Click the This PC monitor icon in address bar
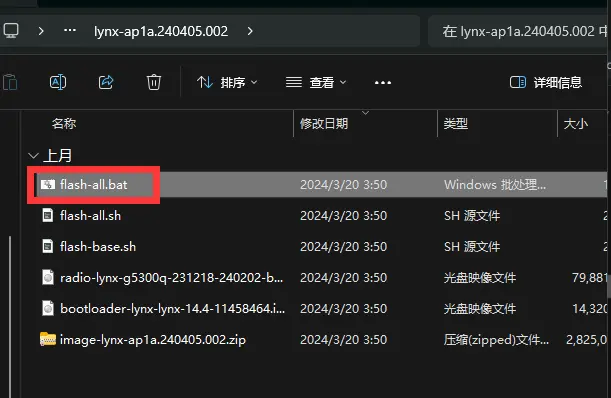This screenshot has height=398, width=611. tap(11, 30)
